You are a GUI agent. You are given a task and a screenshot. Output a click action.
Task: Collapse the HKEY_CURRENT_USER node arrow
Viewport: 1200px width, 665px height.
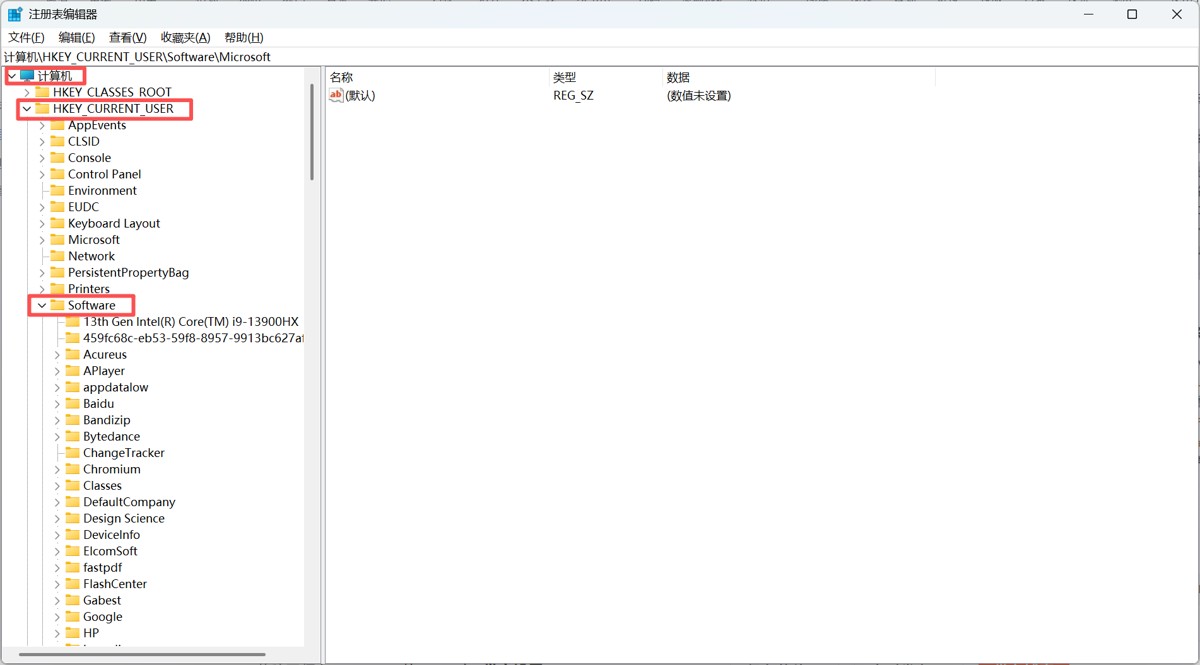coord(27,108)
